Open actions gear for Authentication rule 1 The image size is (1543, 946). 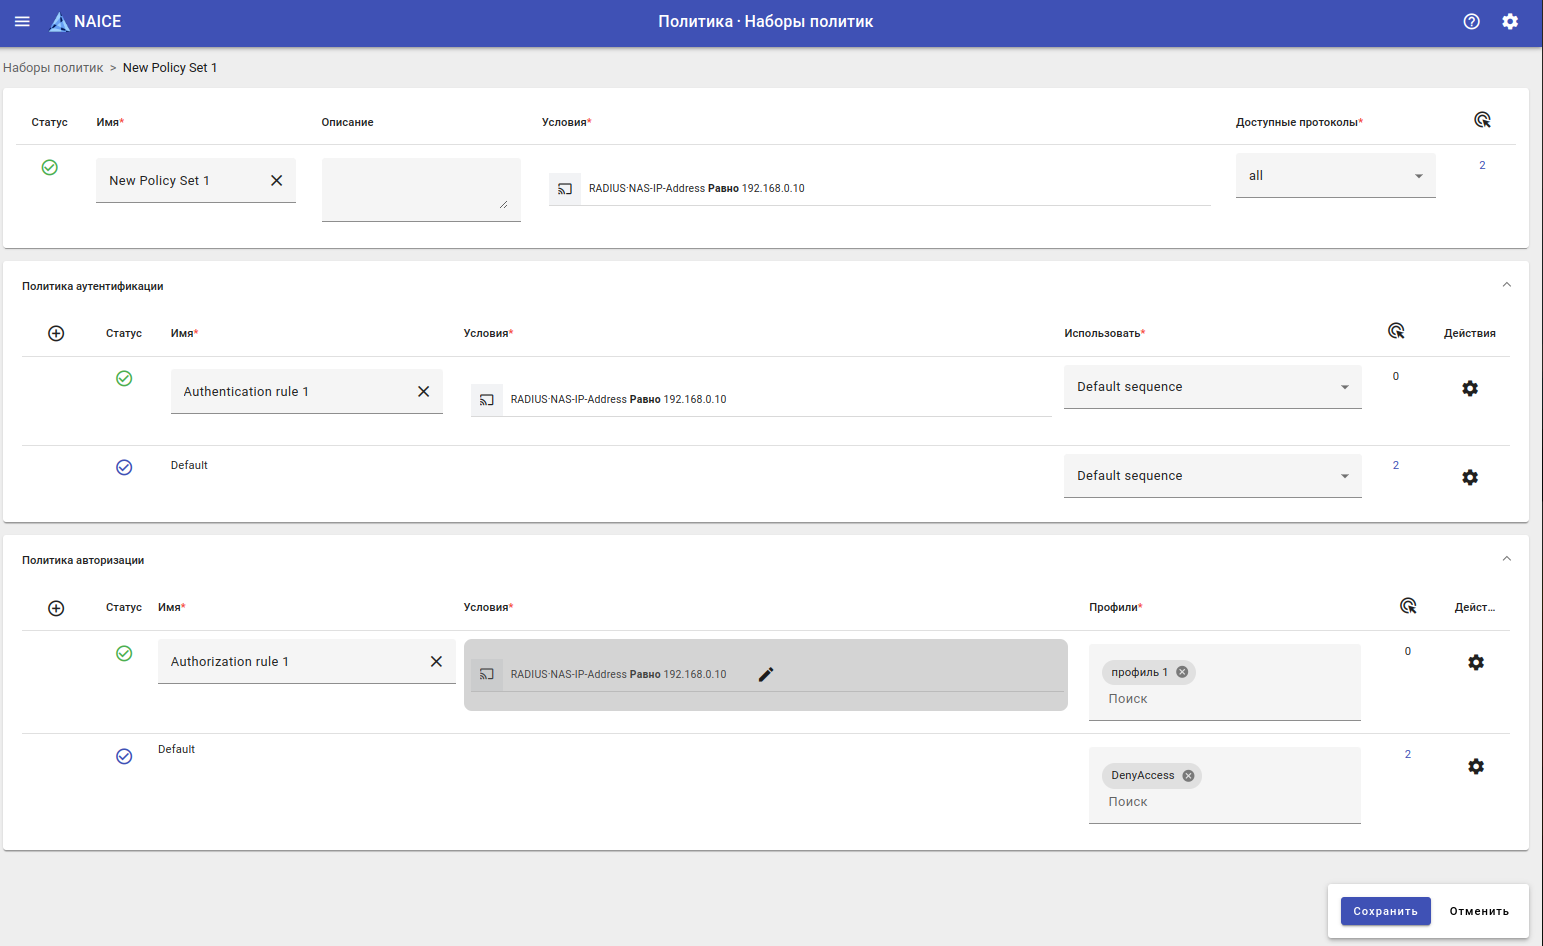(x=1469, y=388)
